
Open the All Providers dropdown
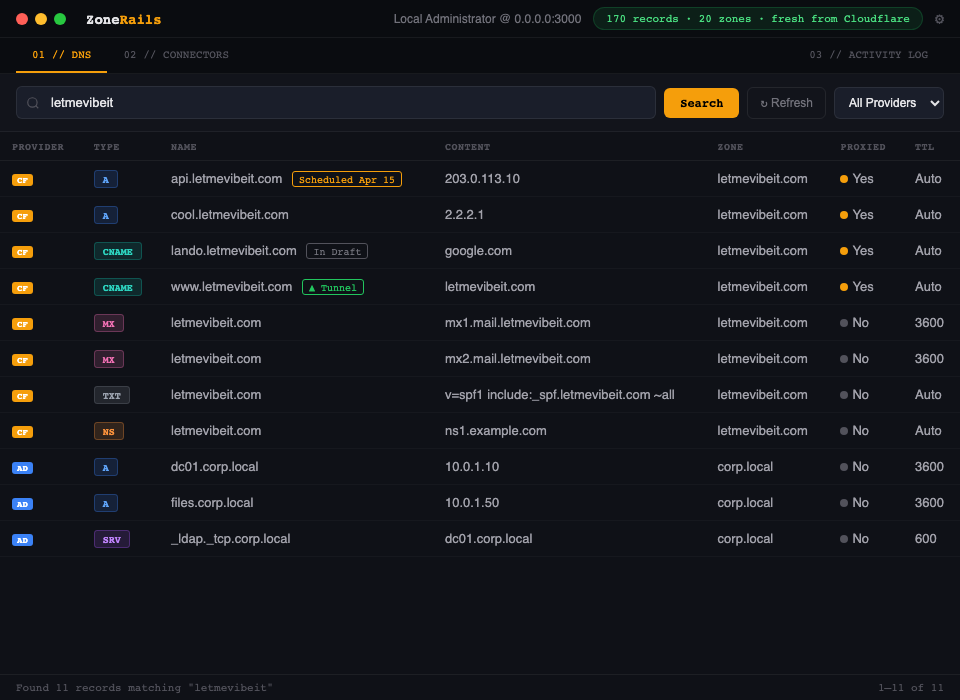tap(888, 103)
